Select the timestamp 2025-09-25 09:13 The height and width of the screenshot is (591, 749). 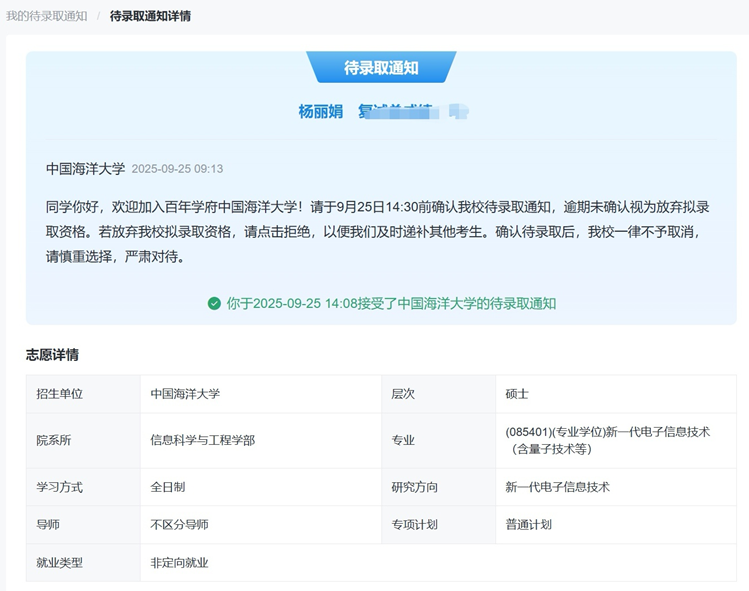point(177,169)
